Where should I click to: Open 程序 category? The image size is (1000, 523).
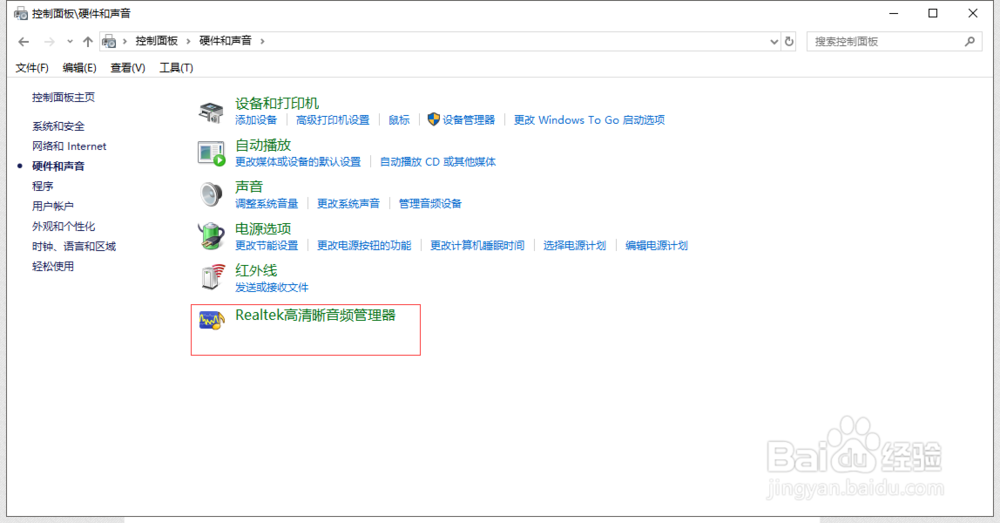point(43,186)
